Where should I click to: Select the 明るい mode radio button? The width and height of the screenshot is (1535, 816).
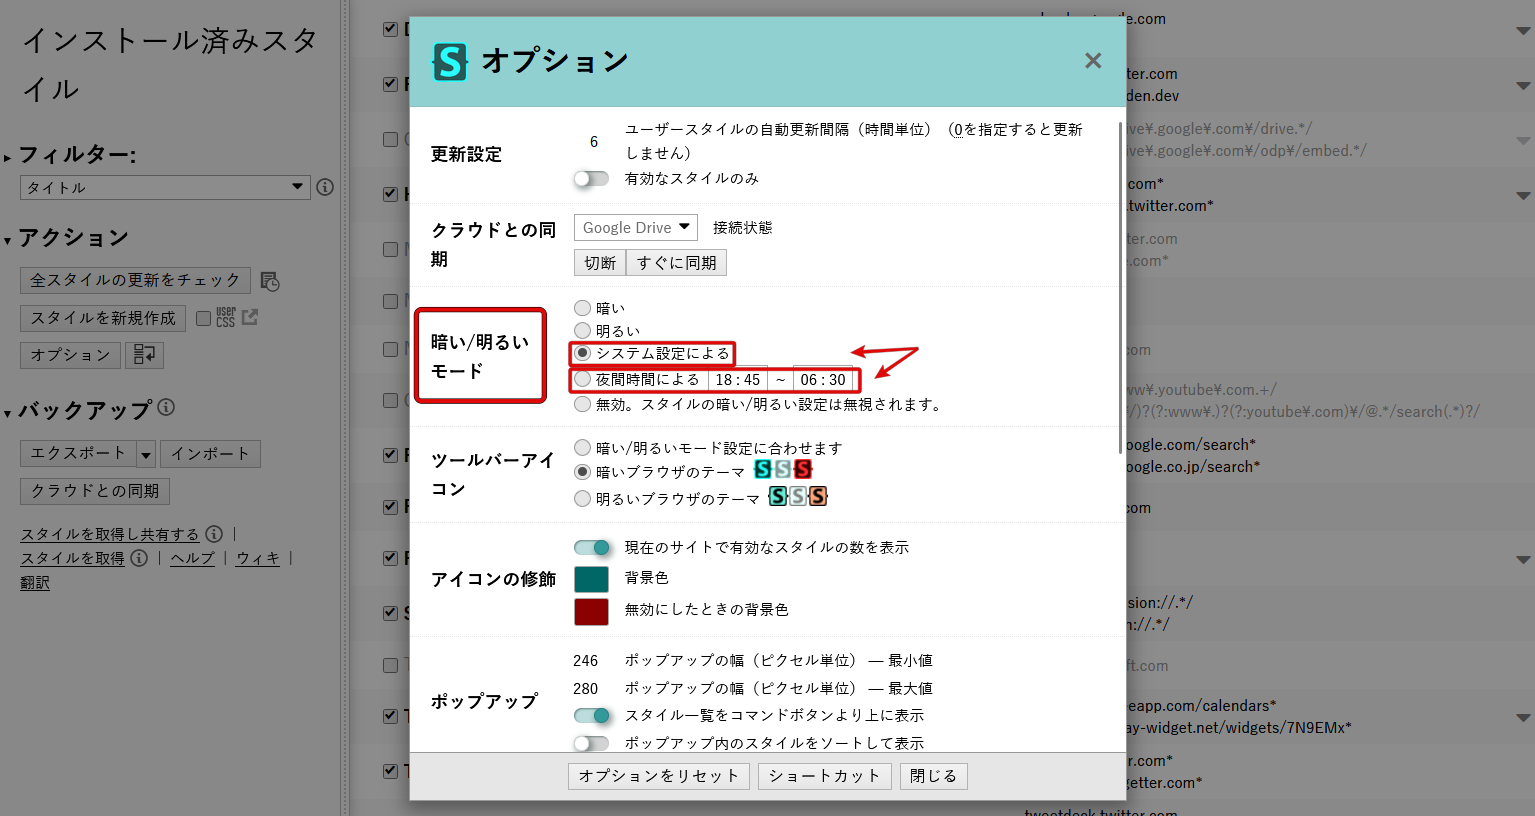pos(582,330)
